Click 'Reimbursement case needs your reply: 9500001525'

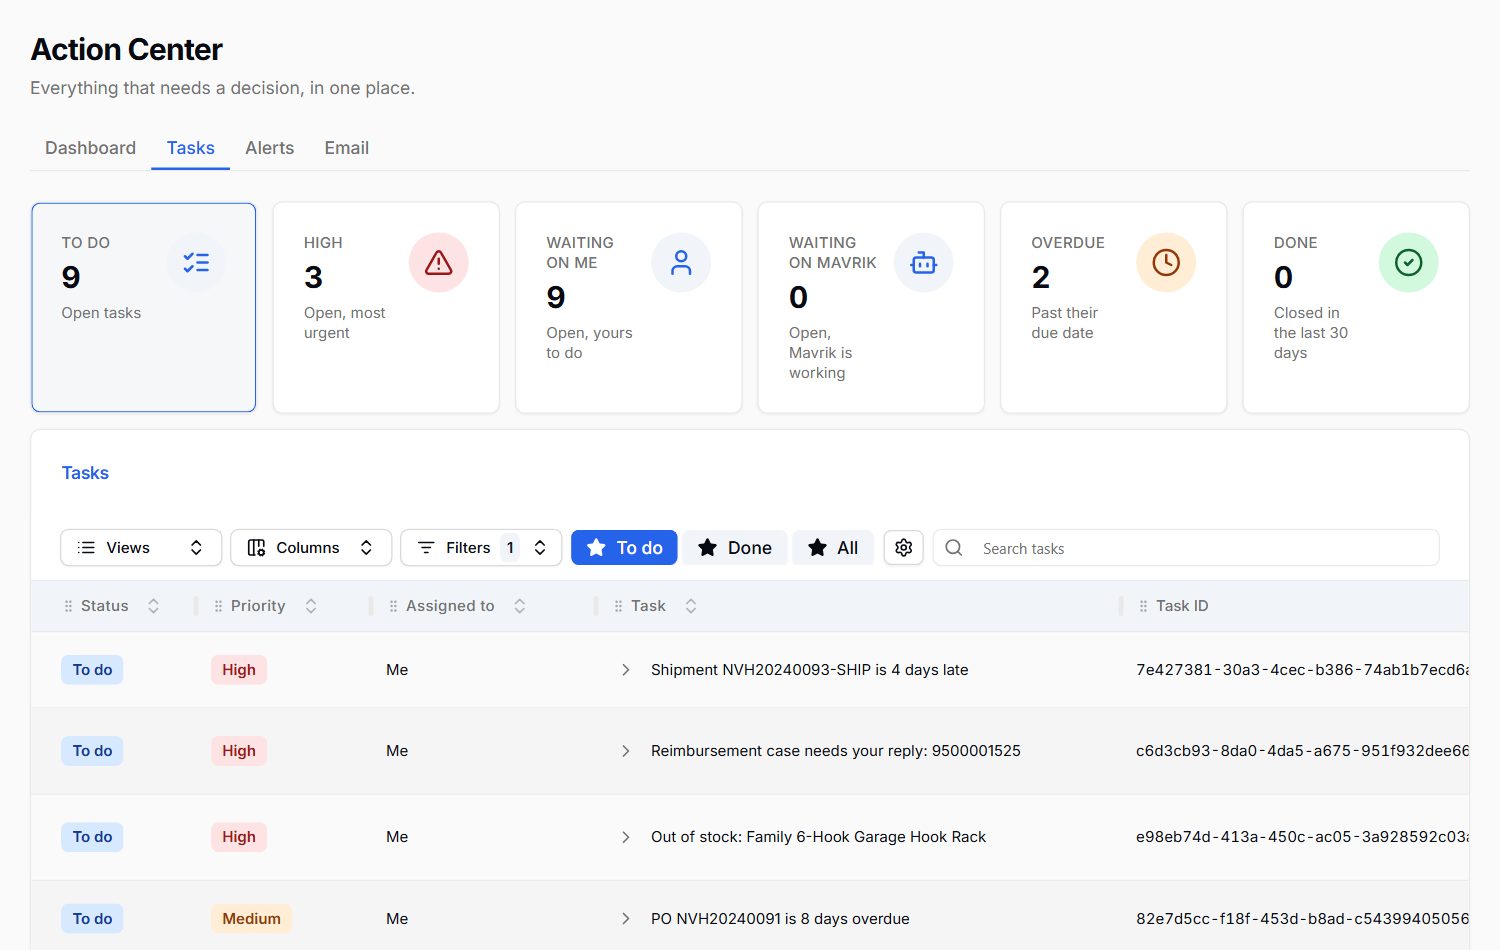coord(836,751)
